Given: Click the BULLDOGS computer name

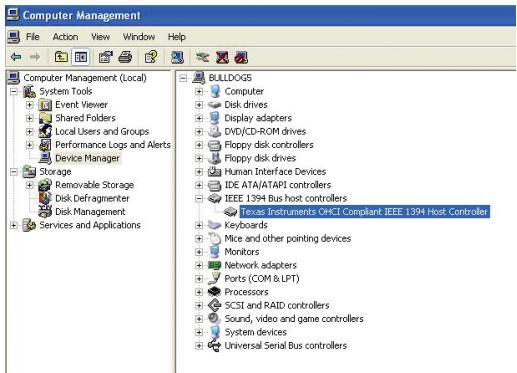Looking at the screenshot, I should click(x=230, y=78).
